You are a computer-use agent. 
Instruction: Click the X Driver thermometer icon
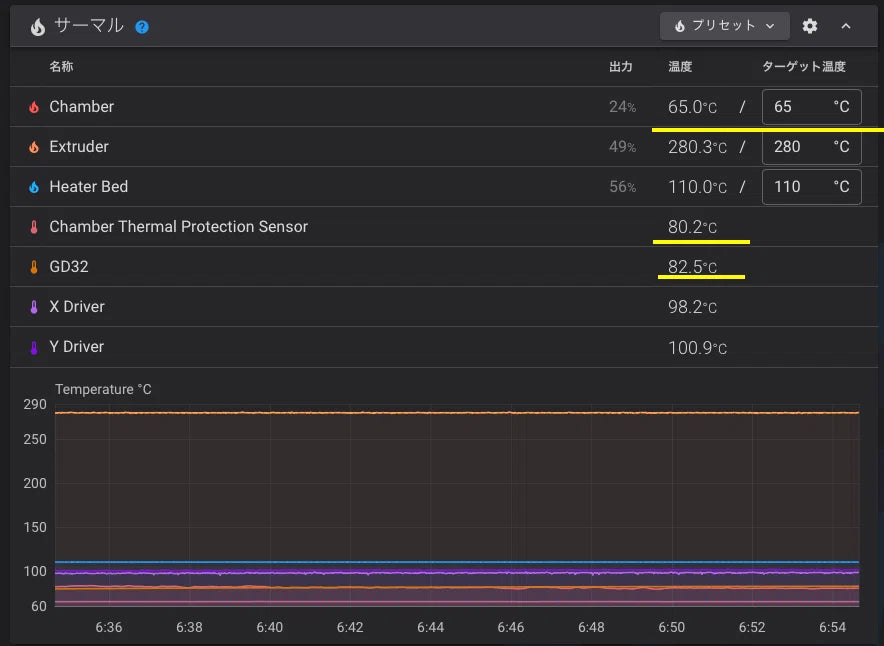(34, 307)
